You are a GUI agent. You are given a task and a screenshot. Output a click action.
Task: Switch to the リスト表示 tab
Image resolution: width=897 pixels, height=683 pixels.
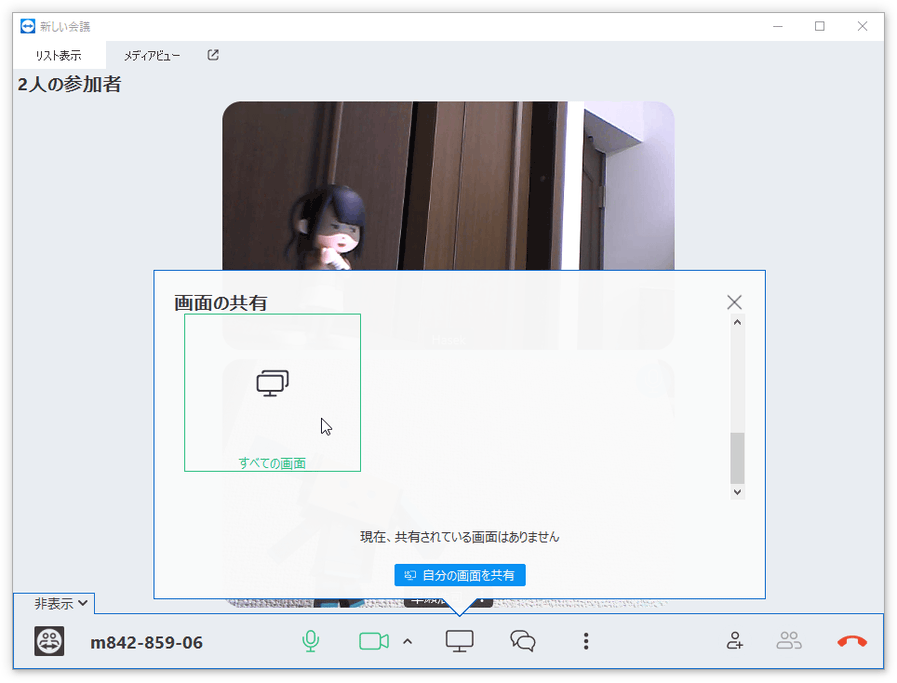coord(58,55)
